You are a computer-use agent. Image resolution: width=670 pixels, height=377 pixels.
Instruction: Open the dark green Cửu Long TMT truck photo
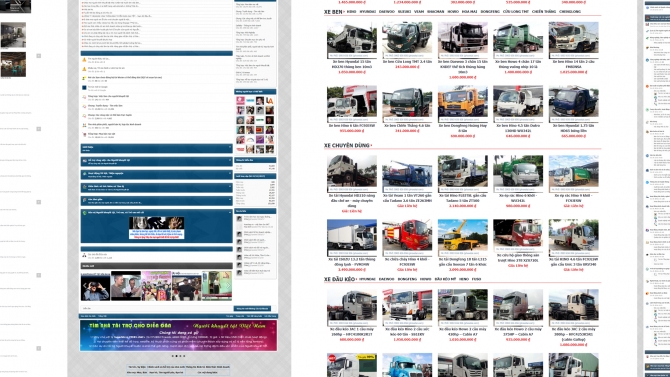(x=407, y=40)
